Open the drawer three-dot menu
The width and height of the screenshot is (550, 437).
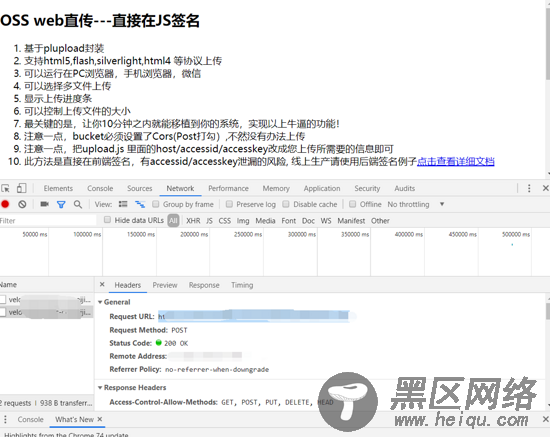5,419
